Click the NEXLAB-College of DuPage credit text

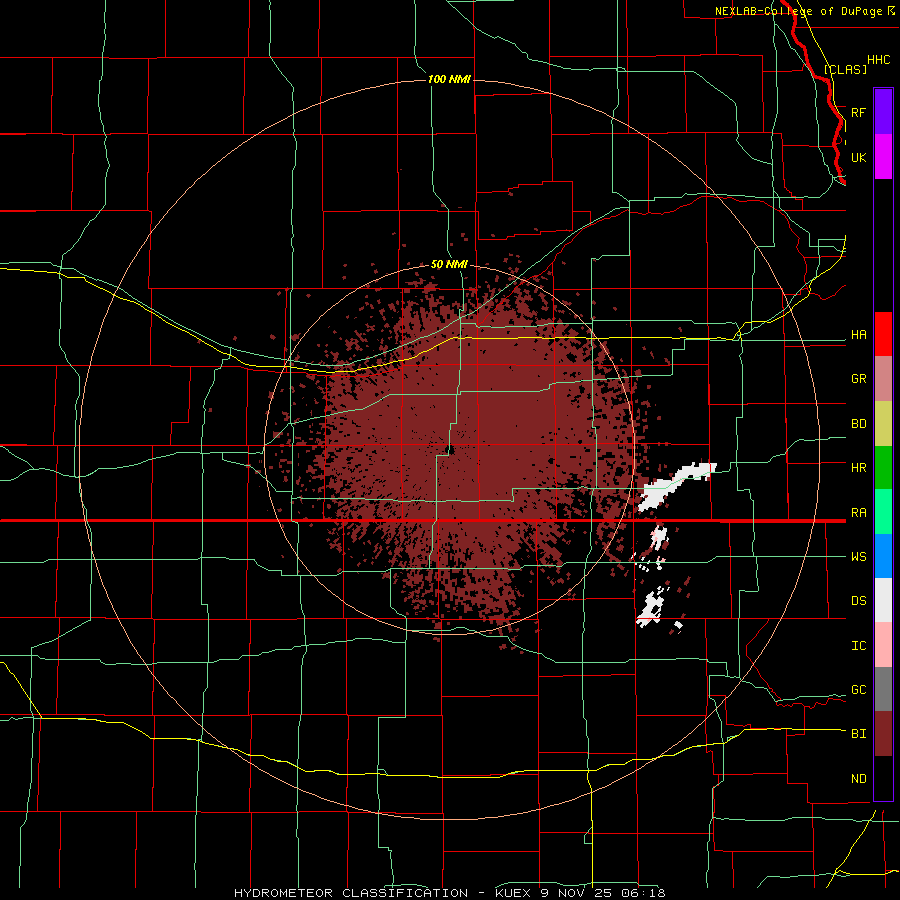(x=798, y=11)
